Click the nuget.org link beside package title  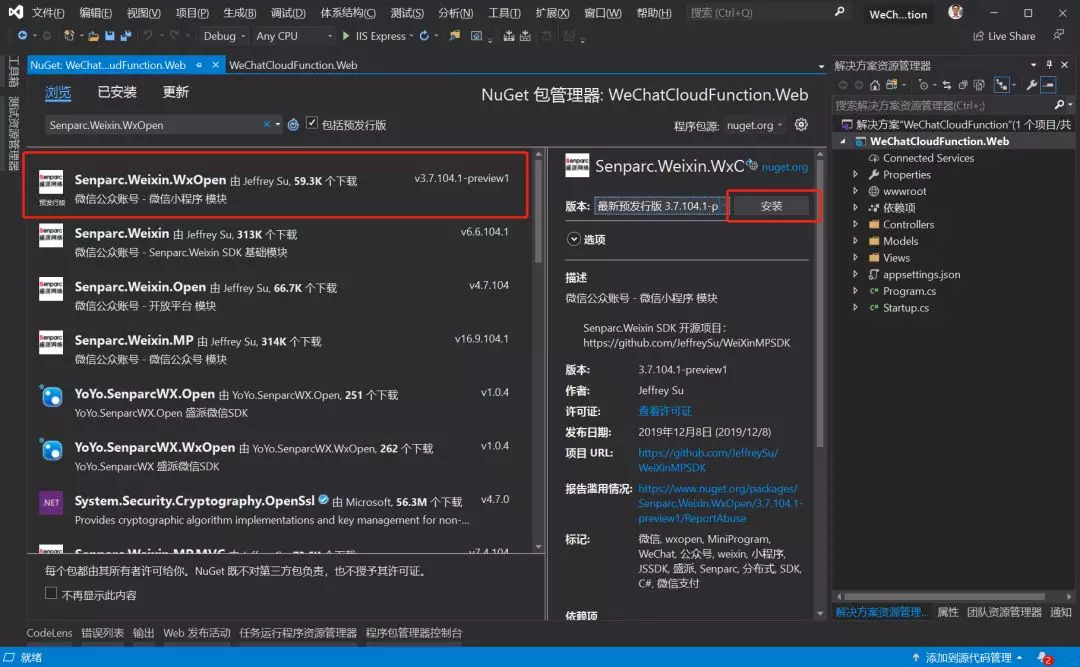click(785, 167)
